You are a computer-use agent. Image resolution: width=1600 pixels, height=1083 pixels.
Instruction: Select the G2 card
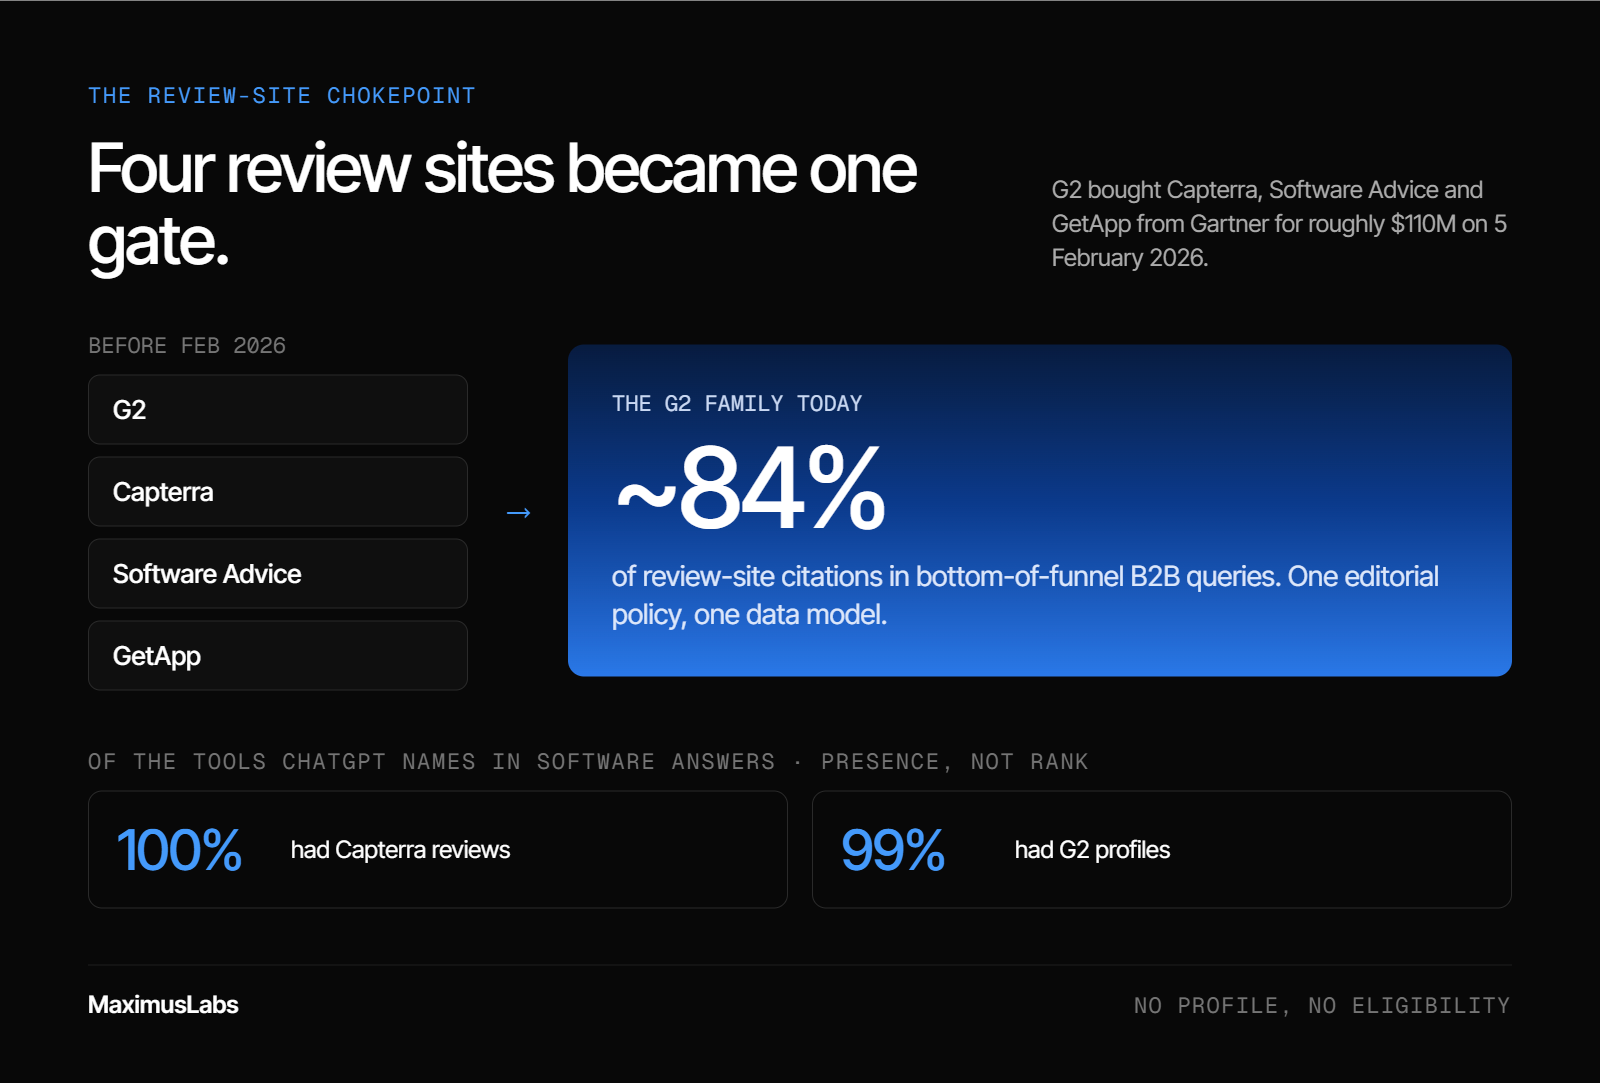click(278, 410)
